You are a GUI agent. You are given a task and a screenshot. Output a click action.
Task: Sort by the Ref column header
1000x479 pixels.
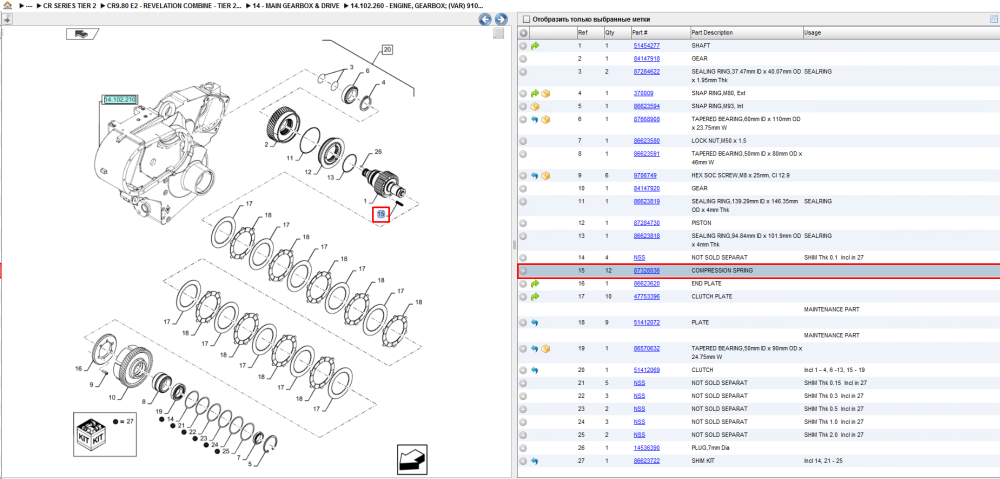click(582, 33)
